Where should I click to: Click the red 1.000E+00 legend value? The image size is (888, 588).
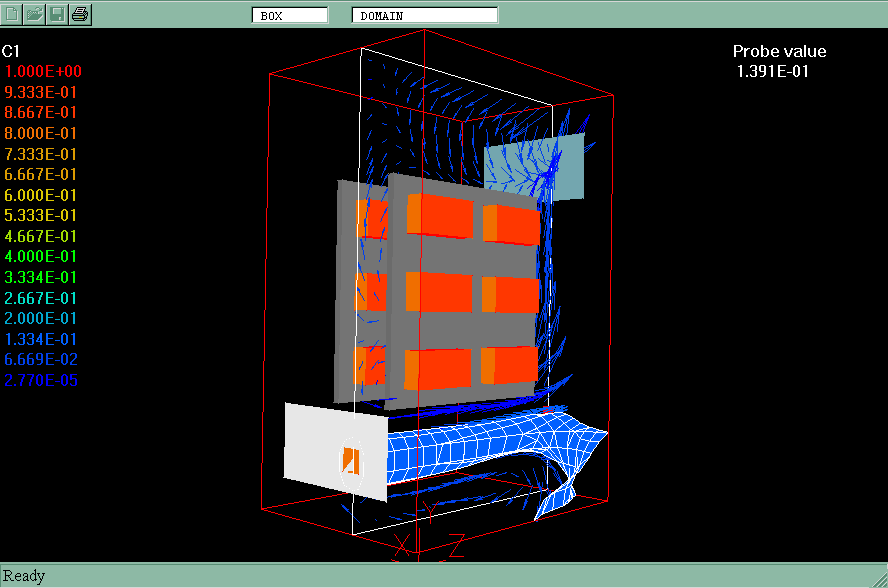(43, 71)
